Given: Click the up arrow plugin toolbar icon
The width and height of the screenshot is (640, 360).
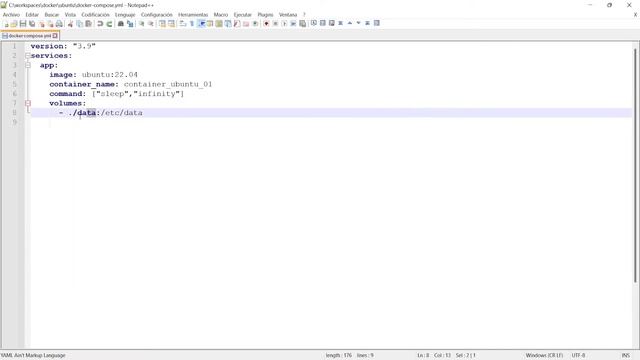Looking at the screenshot, I should click(x=349, y=23).
